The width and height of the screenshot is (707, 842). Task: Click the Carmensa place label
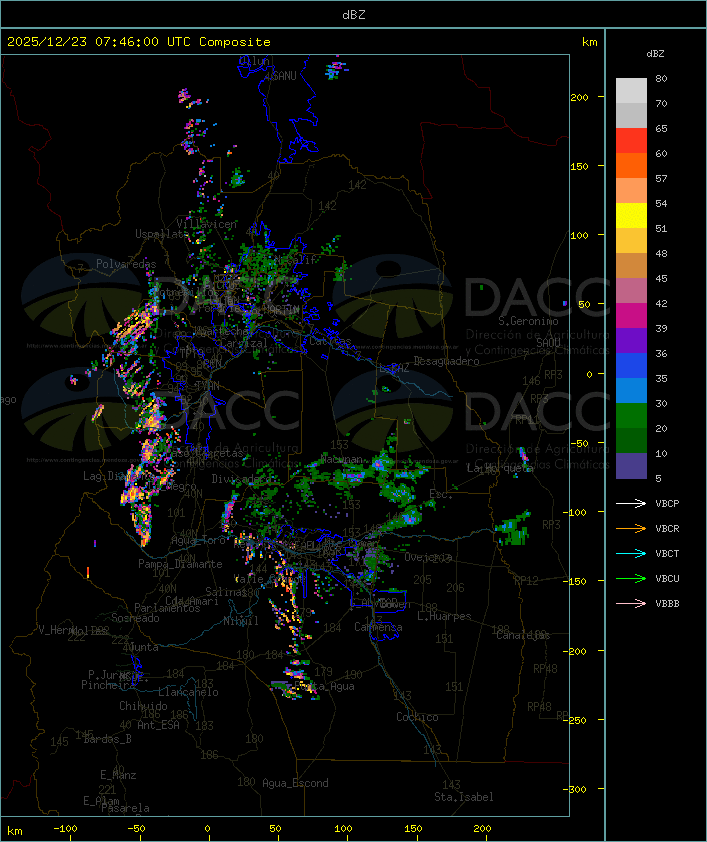pyautogui.click(x=378, y=627)
